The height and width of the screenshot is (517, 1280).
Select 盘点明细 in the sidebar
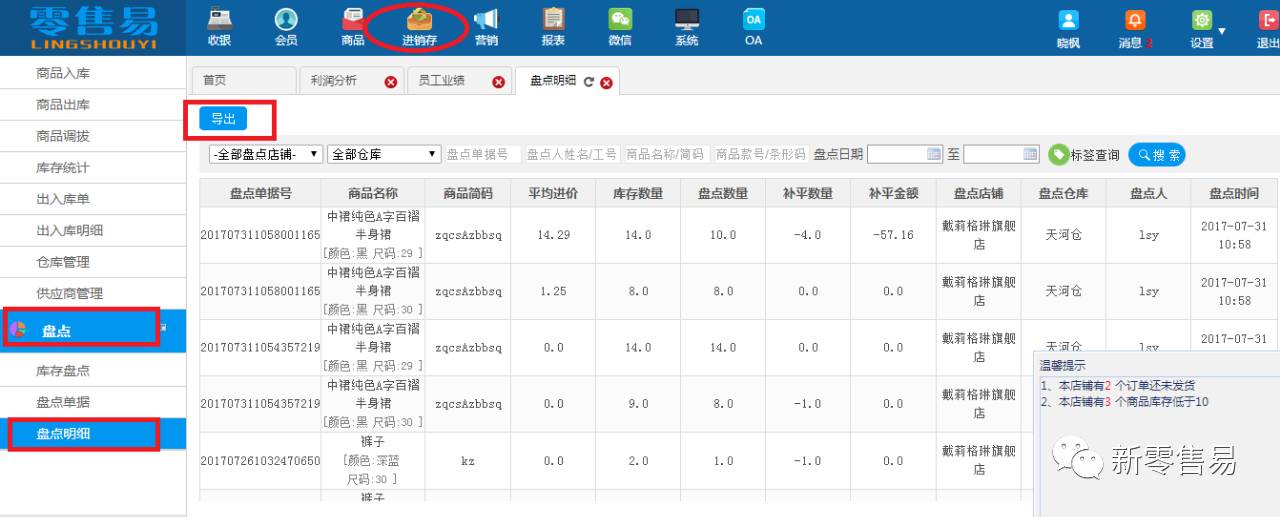pyautogui.click(x=93, y=434)
